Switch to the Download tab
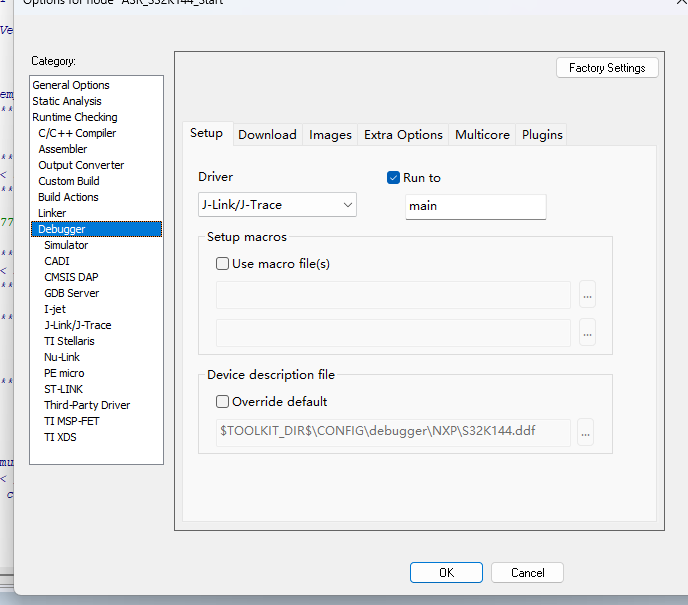Image resolution: width=688 pixels, height=605 pixels. point(267,135)
